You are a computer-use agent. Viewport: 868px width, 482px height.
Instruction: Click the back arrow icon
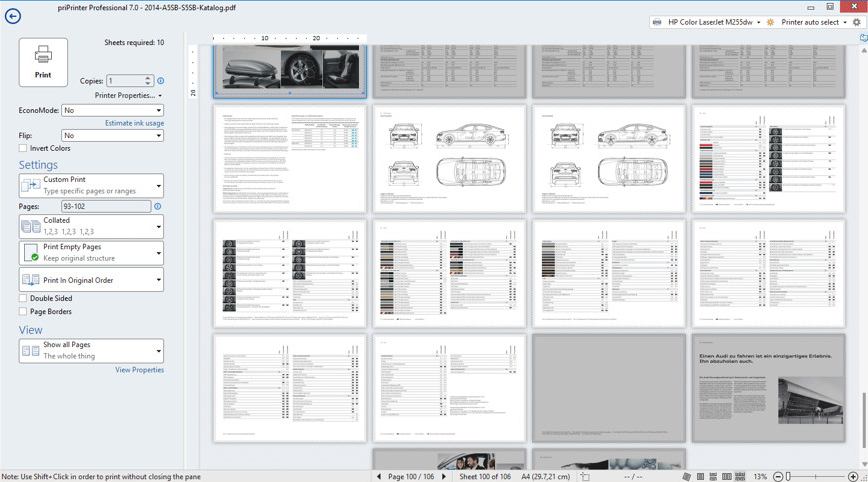(12, 17)
